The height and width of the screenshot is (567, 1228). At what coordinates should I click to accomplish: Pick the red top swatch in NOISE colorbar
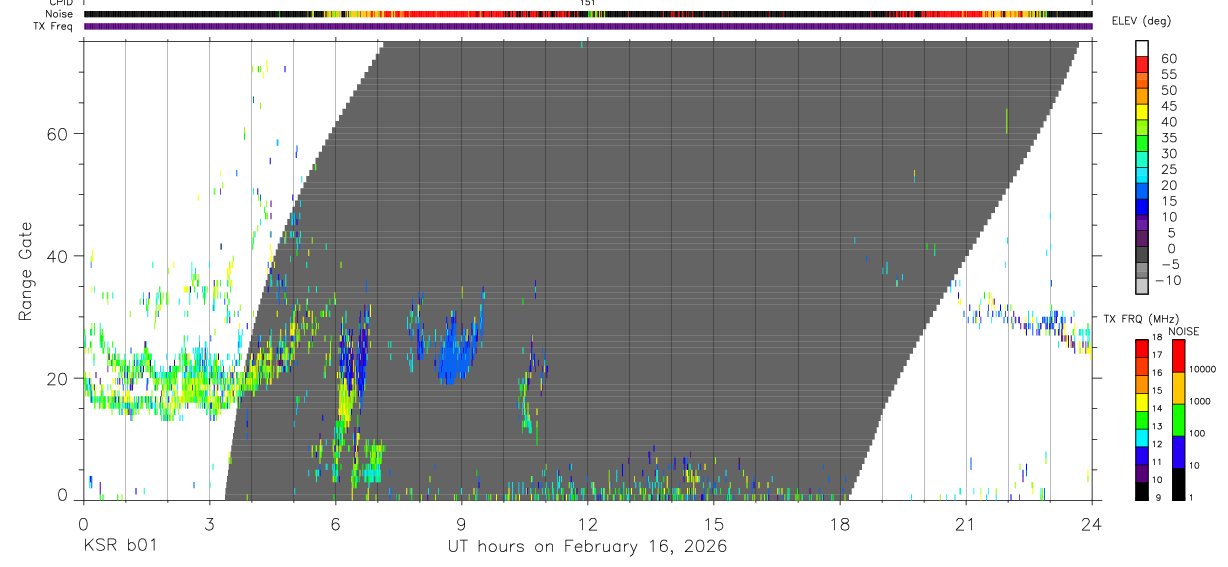[x=1179, y=355]
